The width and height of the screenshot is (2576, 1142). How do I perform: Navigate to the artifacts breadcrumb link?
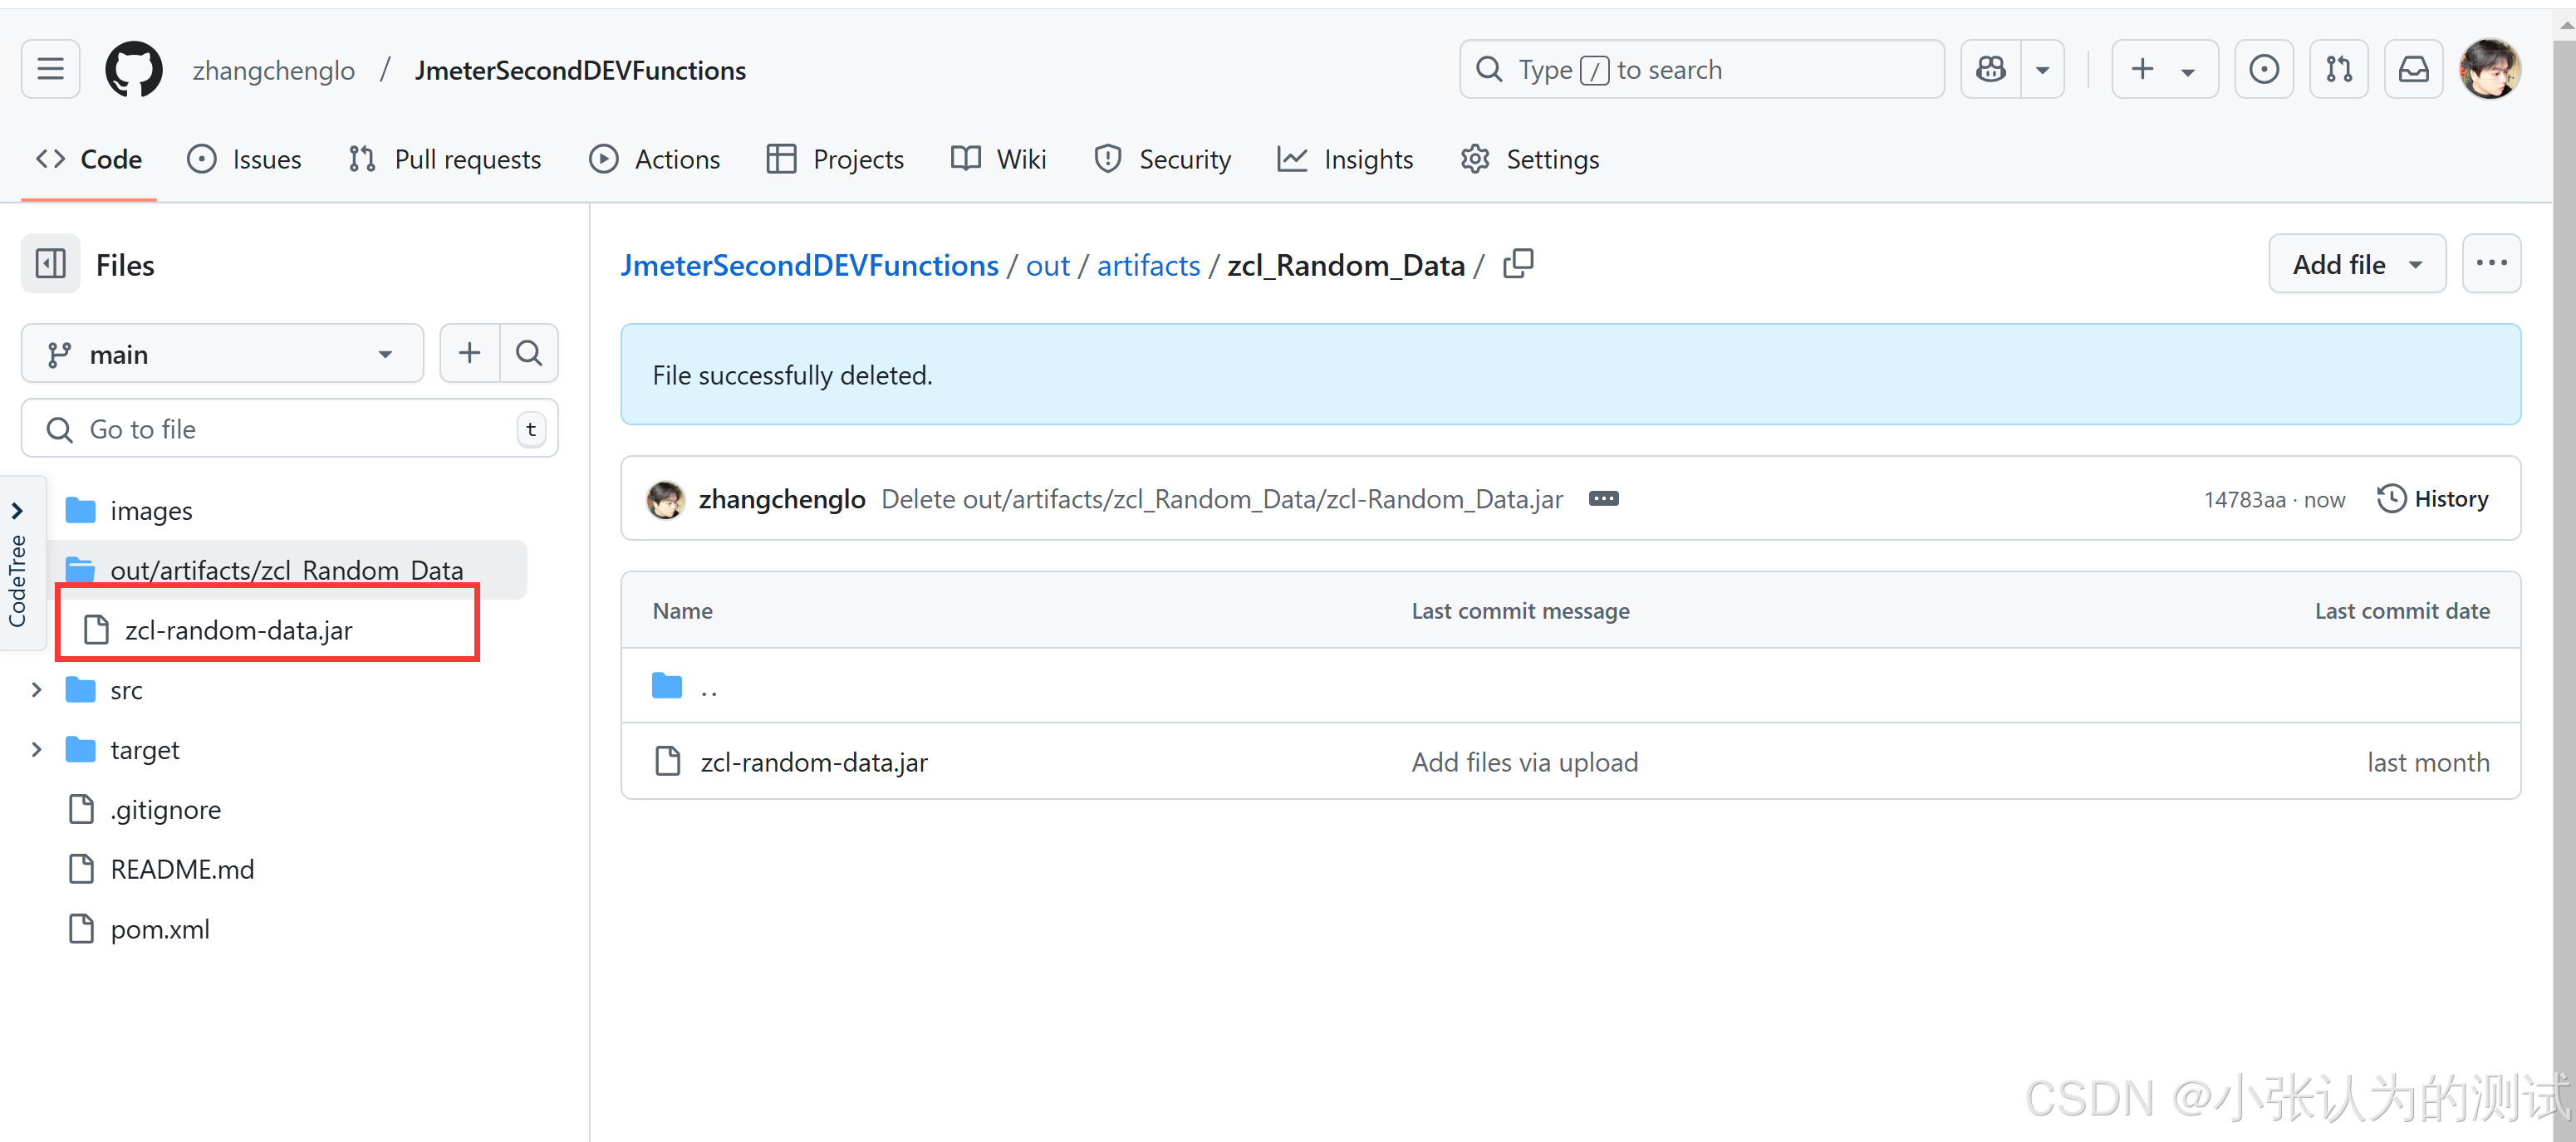click(1148, 265)
